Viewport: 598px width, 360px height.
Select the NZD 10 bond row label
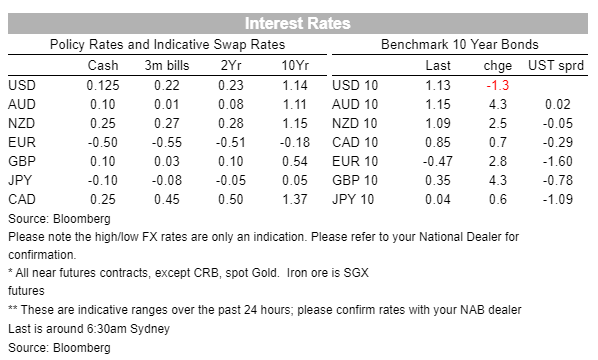[355, 124]
